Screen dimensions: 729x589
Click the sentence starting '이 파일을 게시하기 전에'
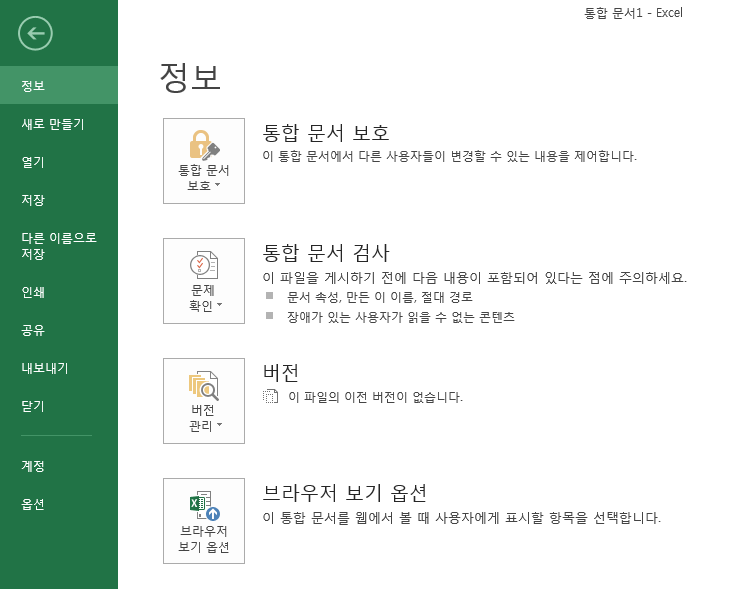click(x=475, y=278)
